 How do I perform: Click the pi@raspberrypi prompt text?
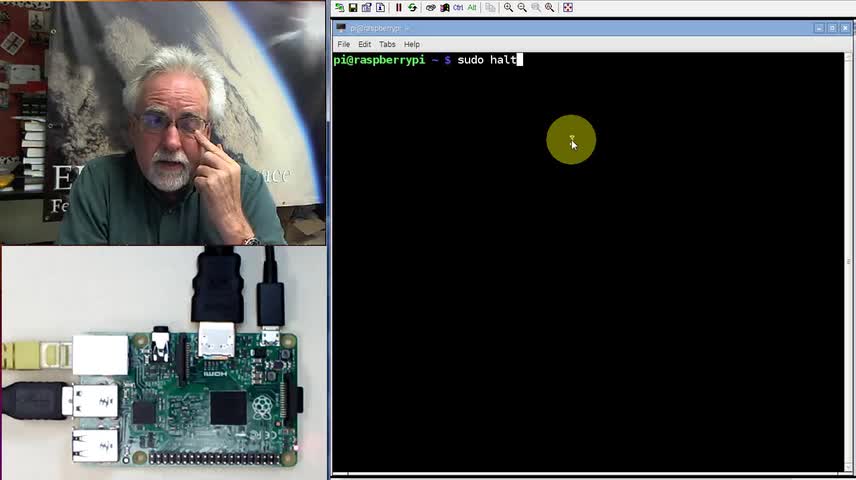[x=379, y=60]
